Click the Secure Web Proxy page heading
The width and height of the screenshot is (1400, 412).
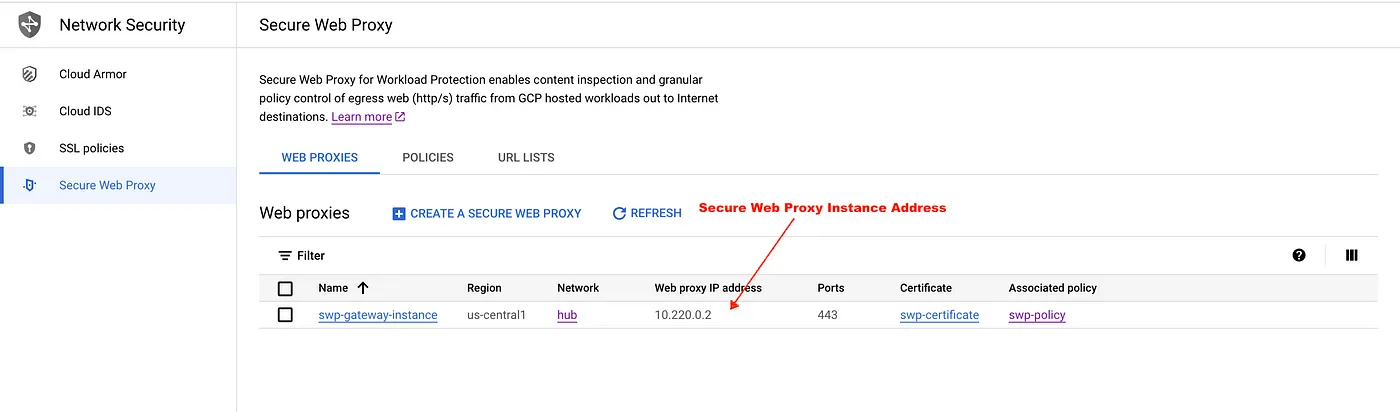[x=326, y=25]
